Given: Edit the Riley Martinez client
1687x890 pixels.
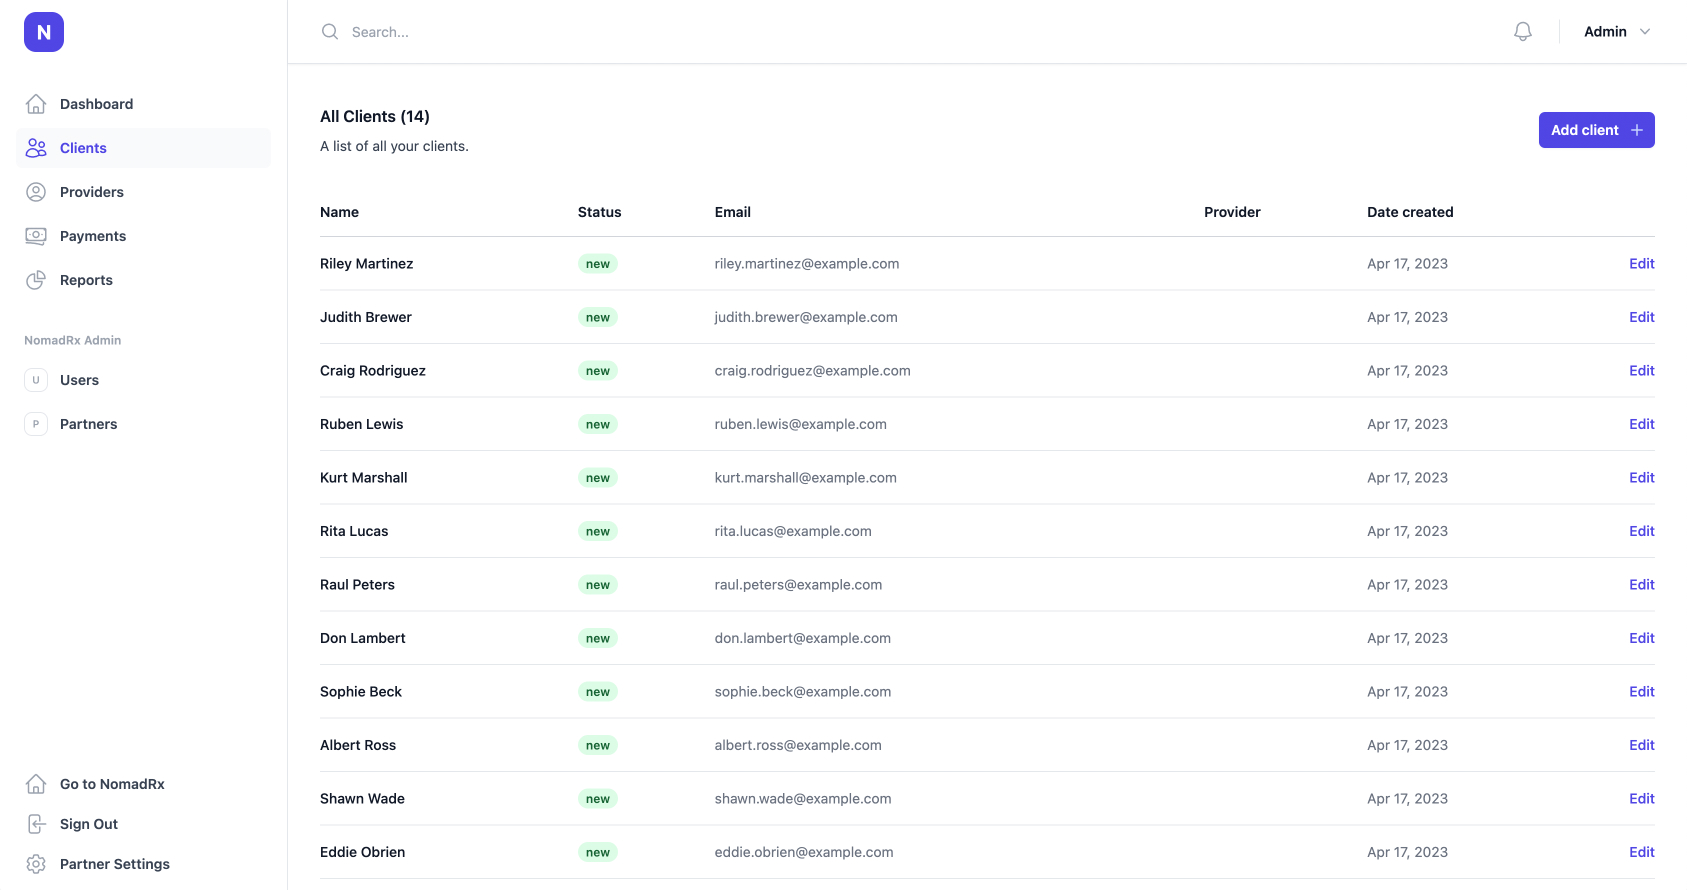Looking at the screenshot, I should tap(1641, 264).
